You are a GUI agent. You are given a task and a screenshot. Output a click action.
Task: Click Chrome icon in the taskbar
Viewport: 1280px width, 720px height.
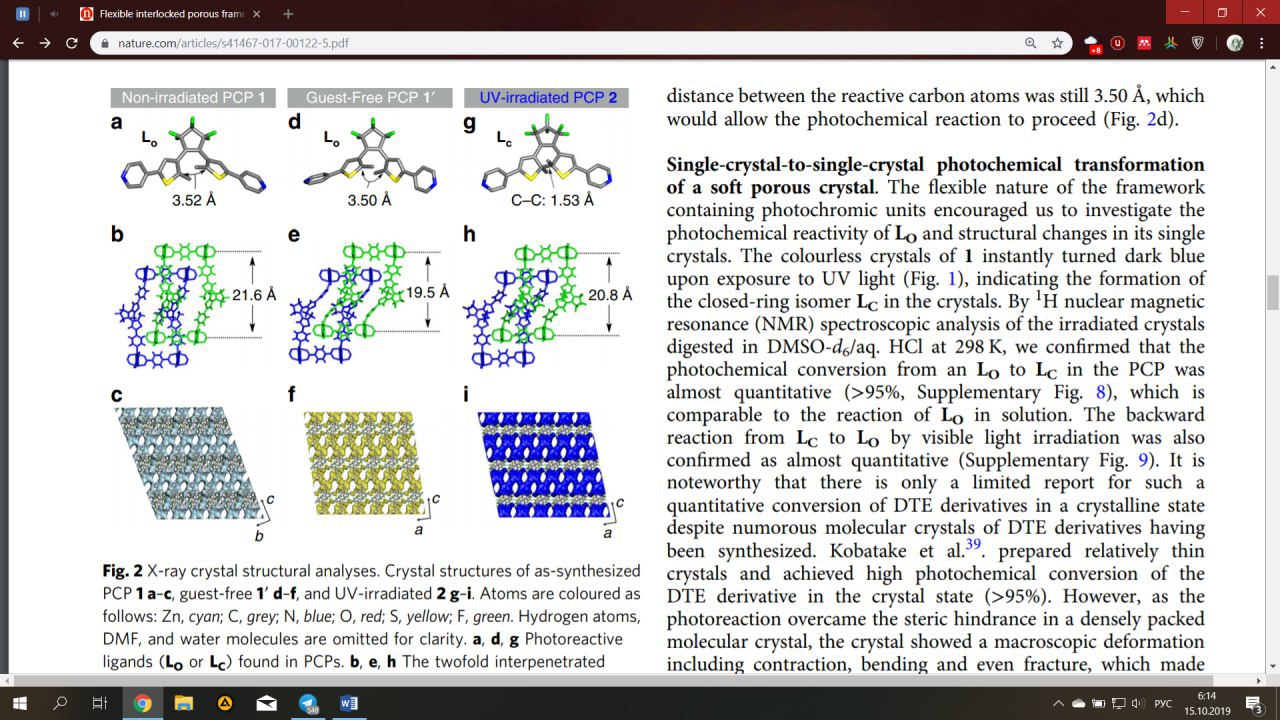[x=142, y=703]
